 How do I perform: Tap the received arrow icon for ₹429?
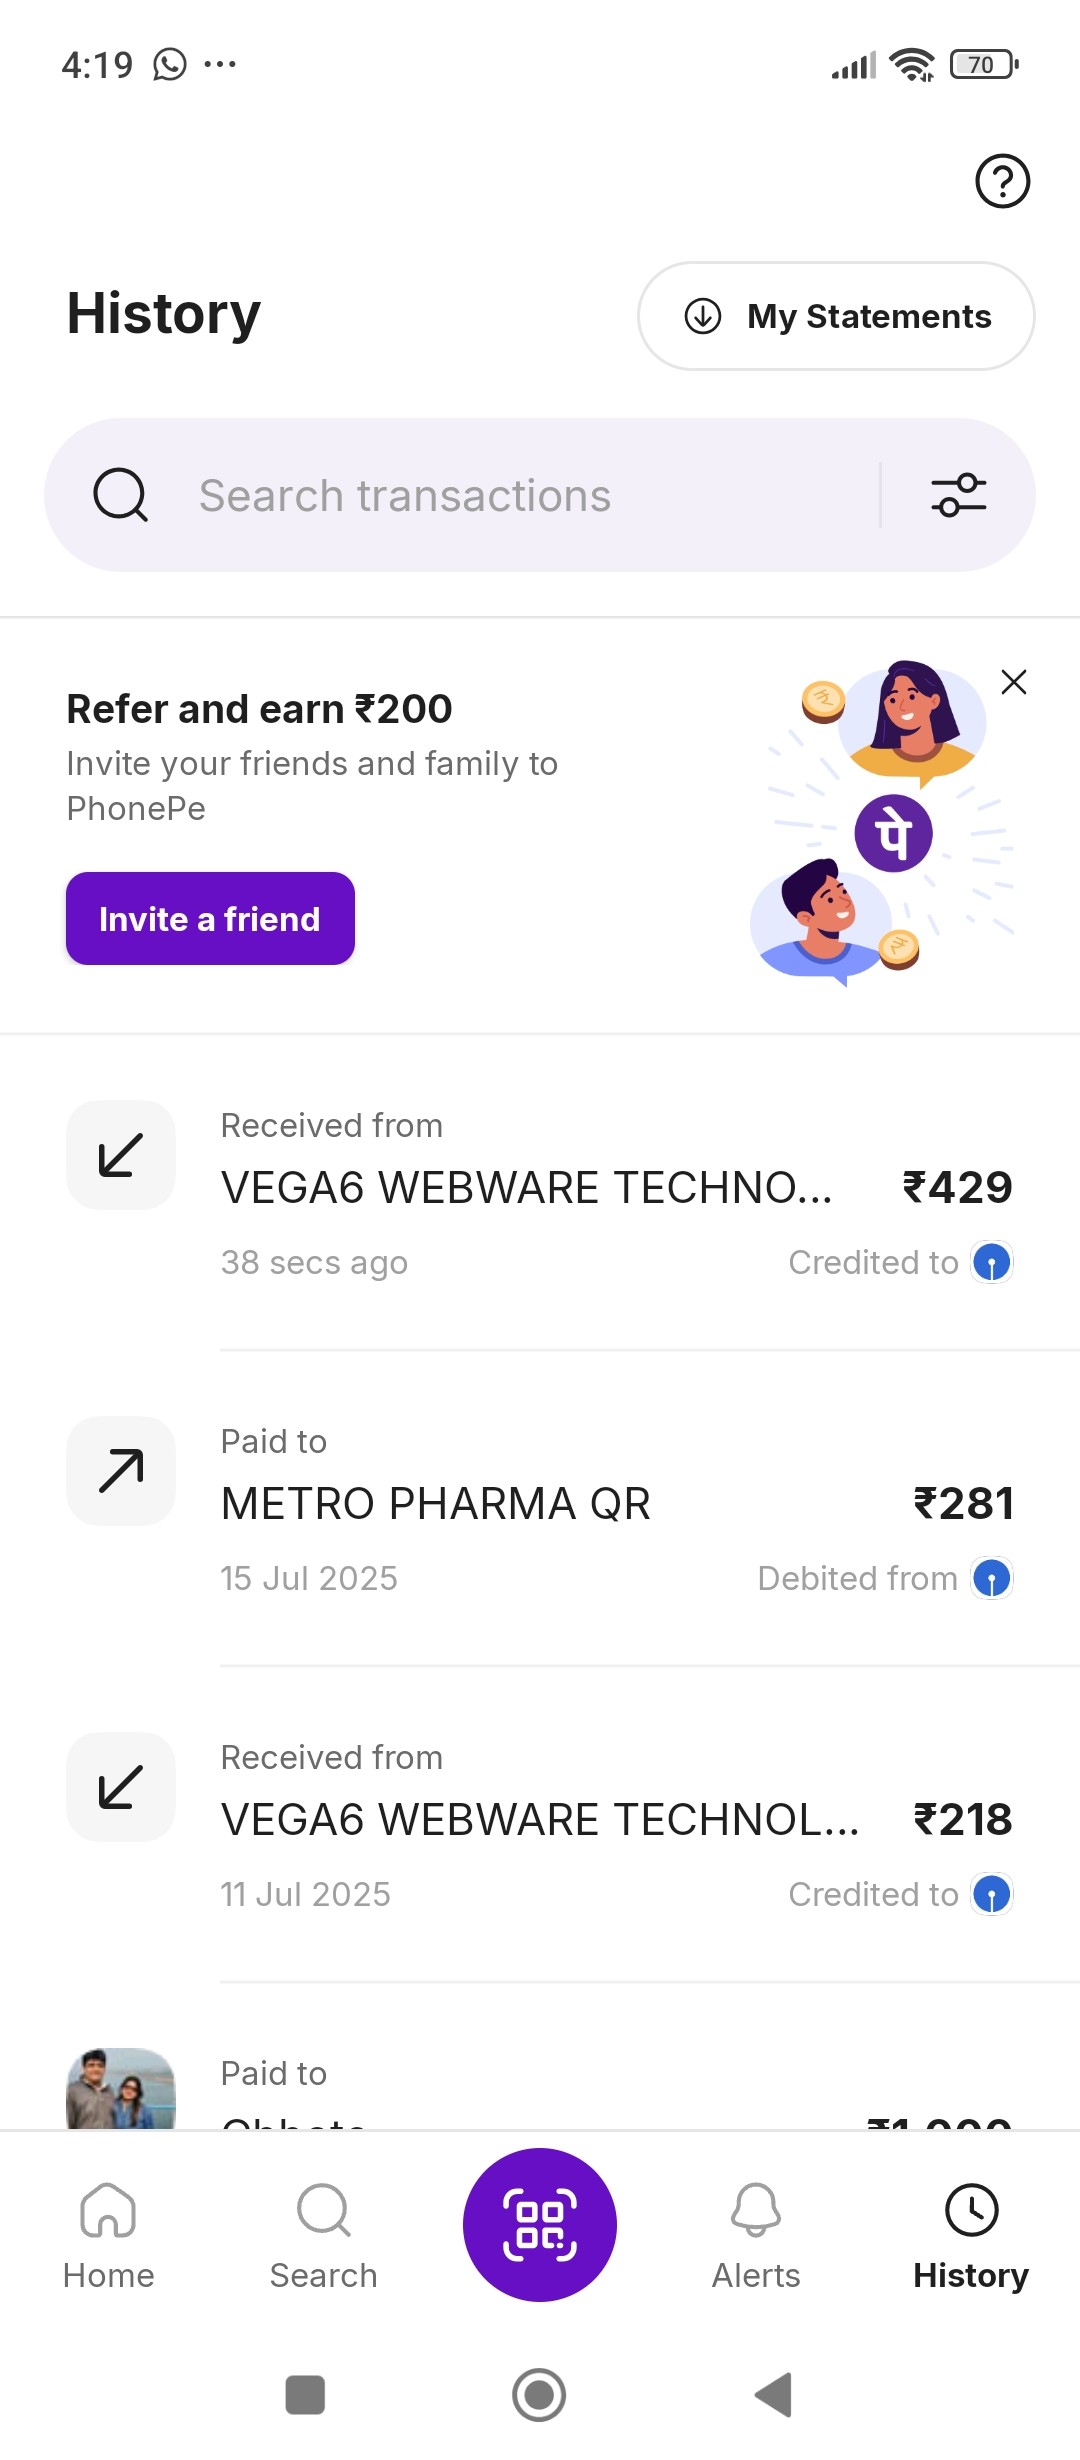coord(121,1155)
